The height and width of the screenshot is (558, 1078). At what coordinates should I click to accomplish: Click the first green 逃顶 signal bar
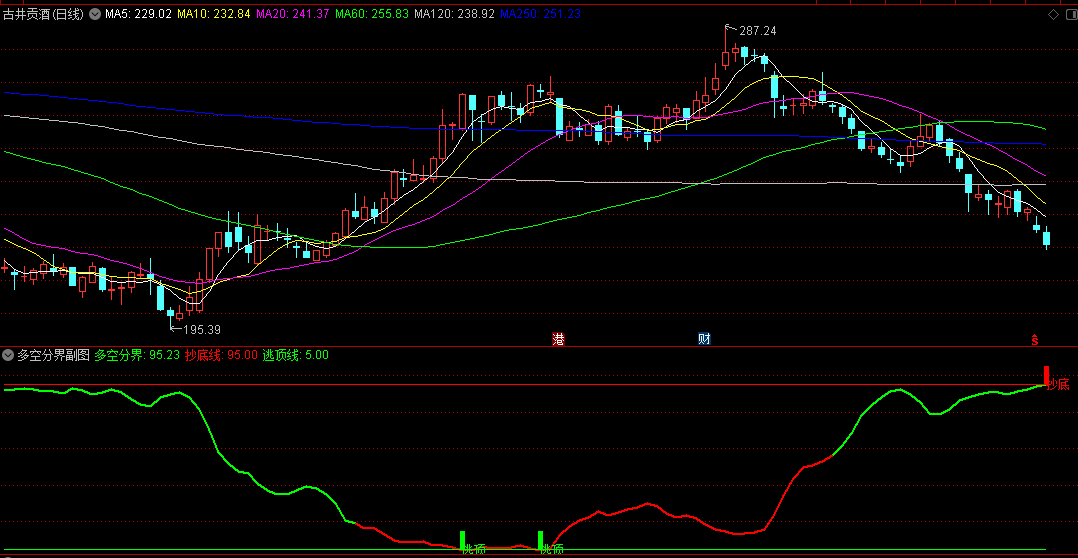(x=463, y=540)
